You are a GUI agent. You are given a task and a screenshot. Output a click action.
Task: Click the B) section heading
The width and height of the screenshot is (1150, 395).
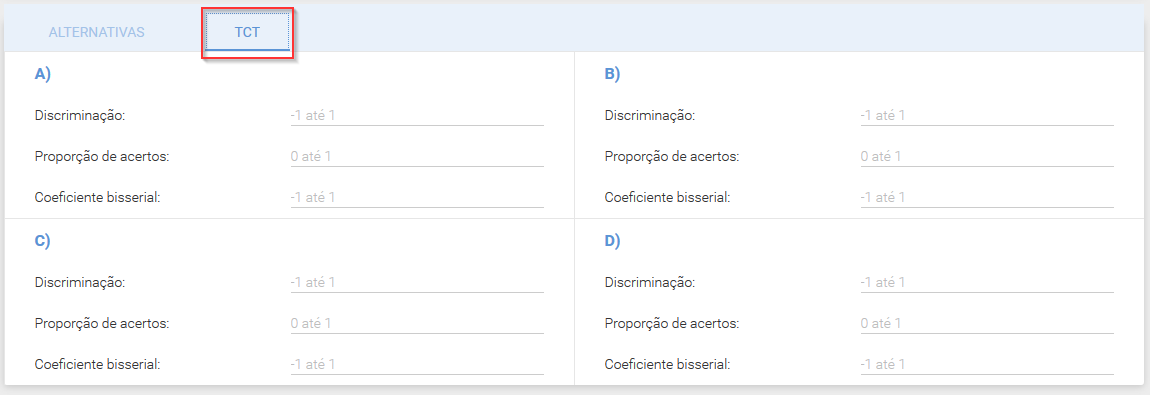[x=612, y=73]
